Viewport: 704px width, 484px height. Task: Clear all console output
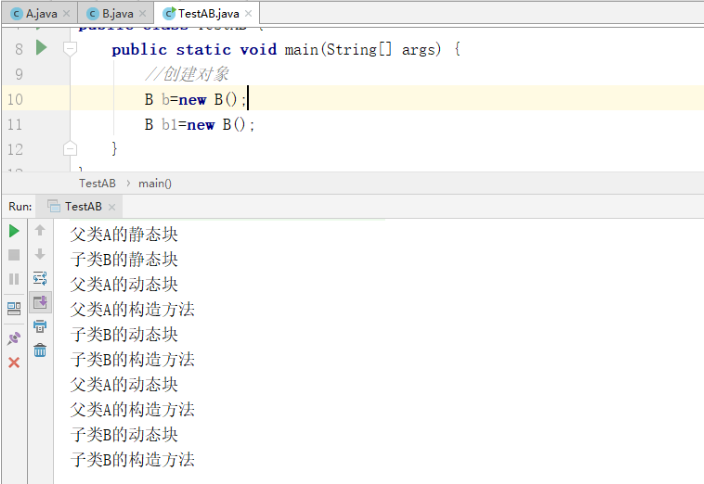(40, 350)
